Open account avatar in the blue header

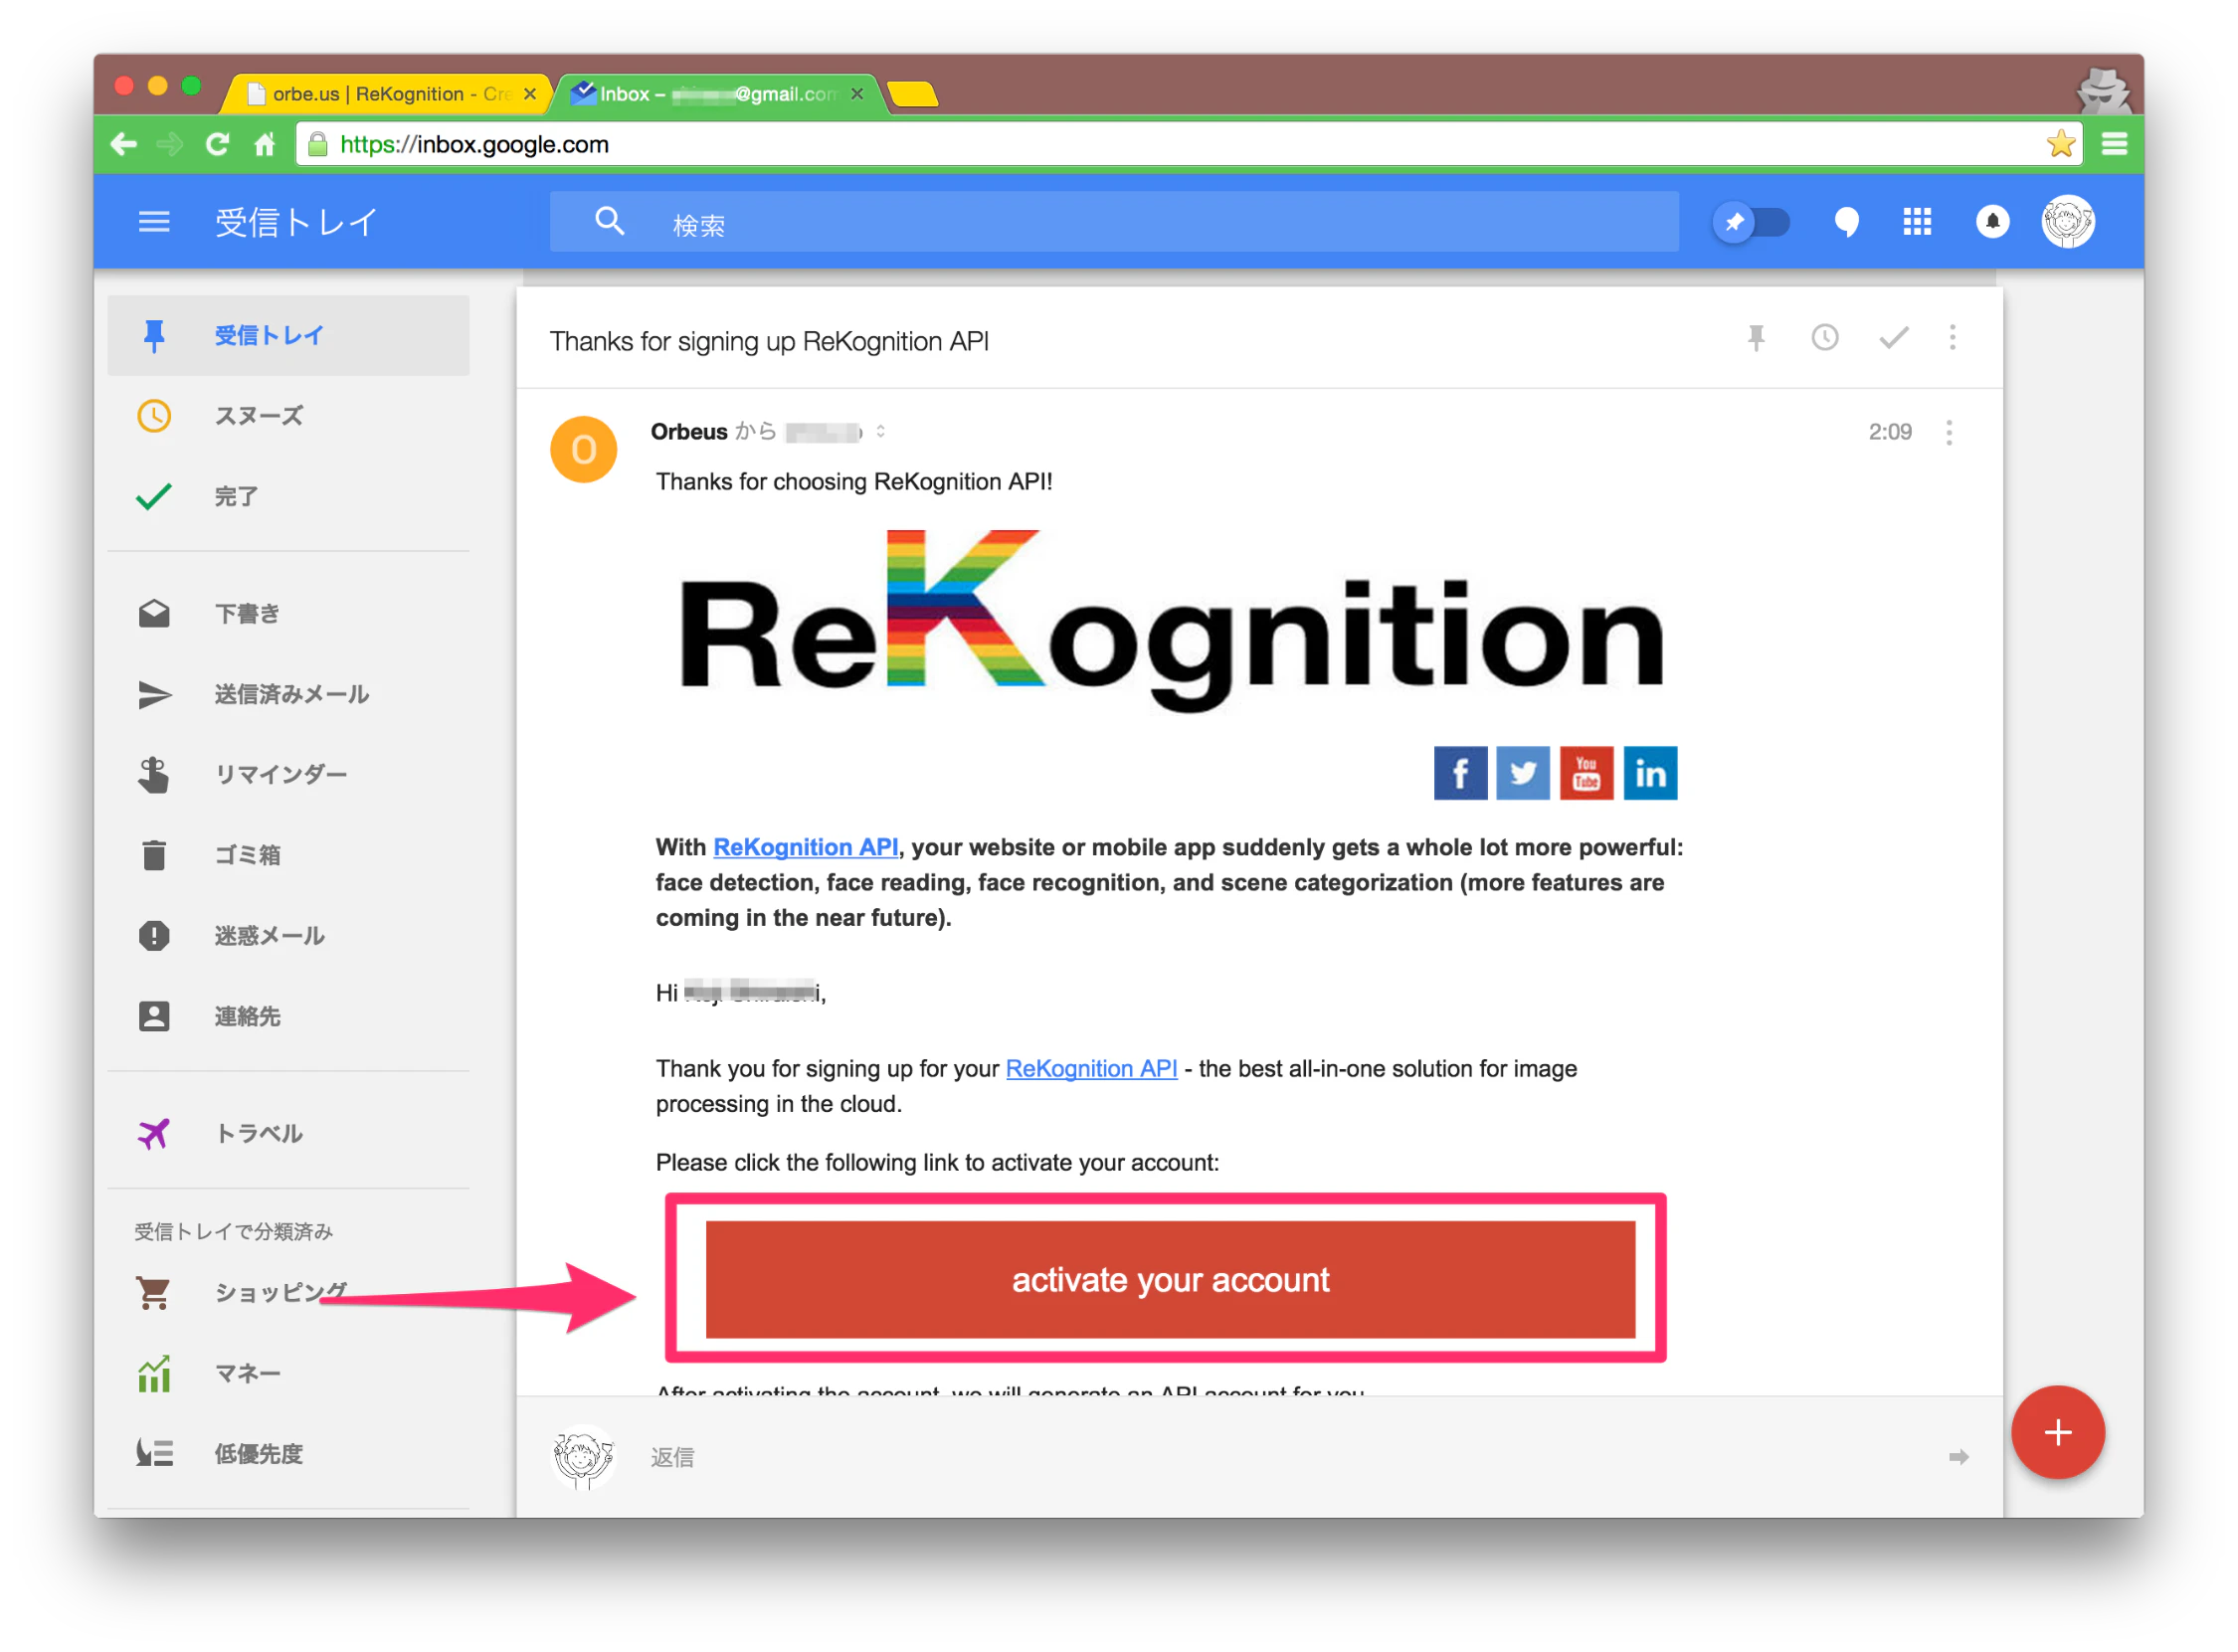pos(2067,221)
